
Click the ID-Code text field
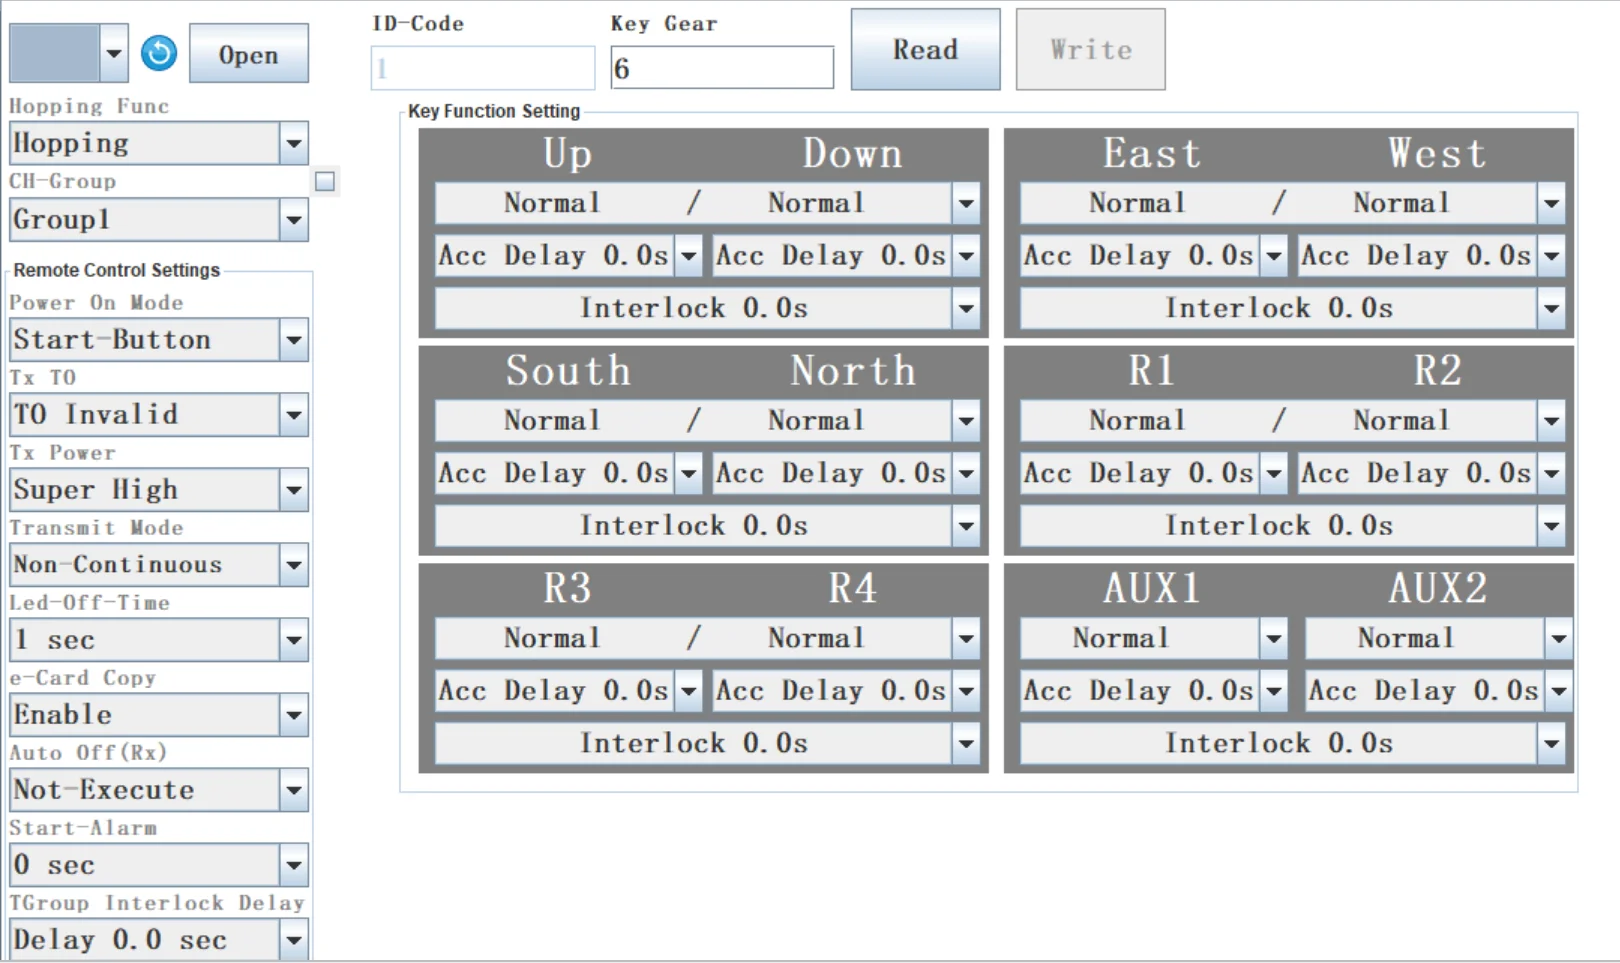click(483, 68)
